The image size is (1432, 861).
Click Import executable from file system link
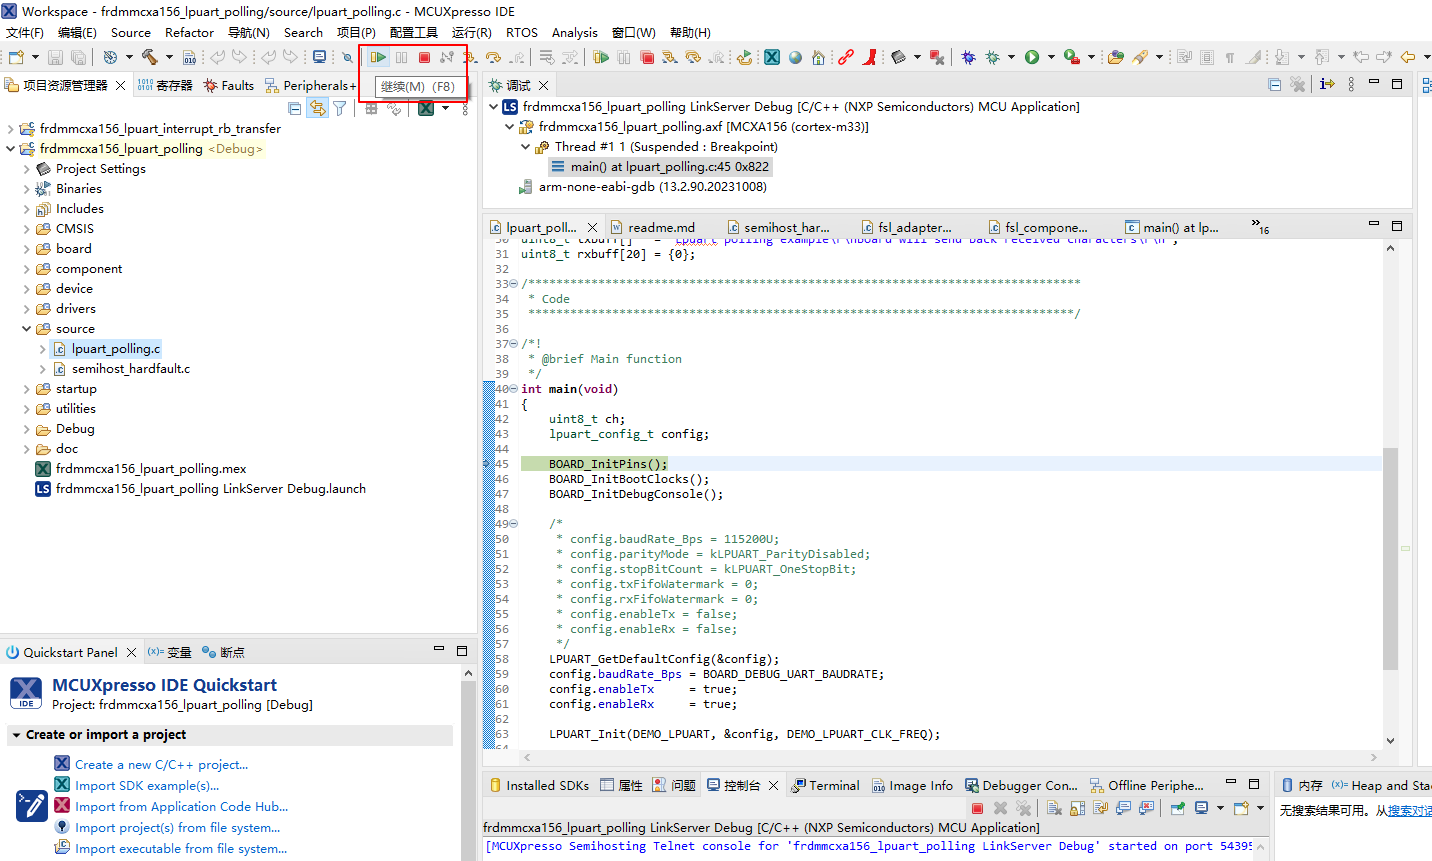[181, 849]
